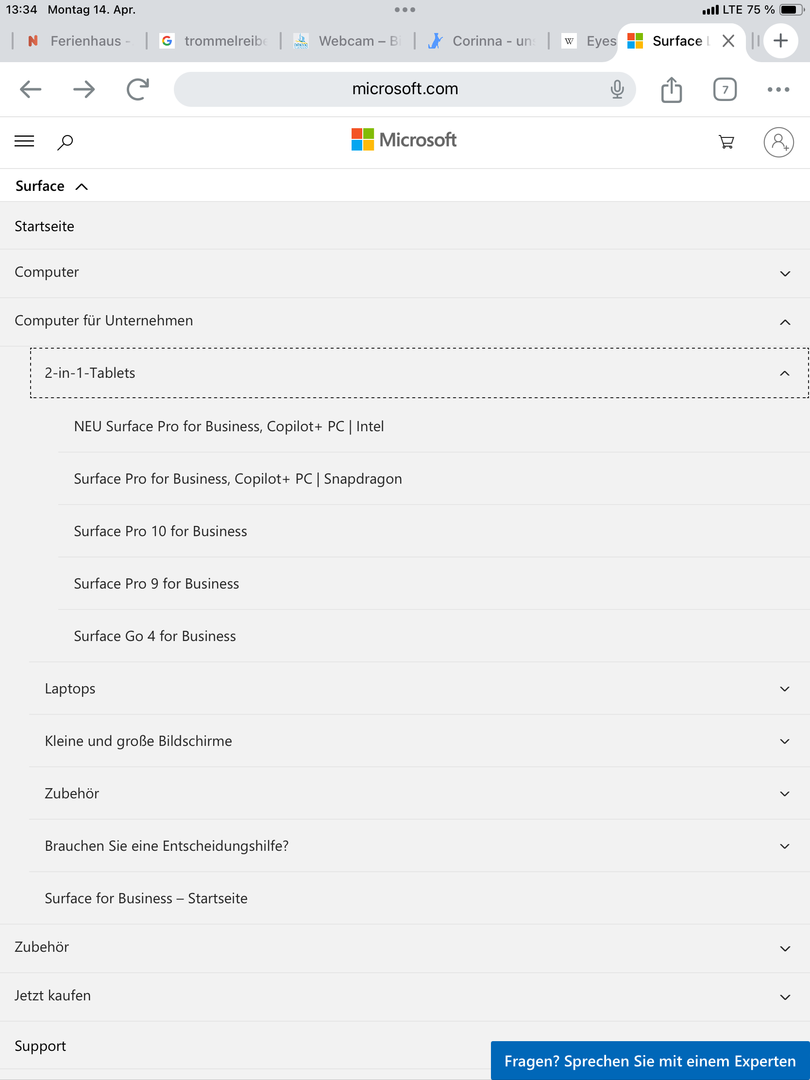
Task: Open the shopping cart
Action: pos(727,142)
